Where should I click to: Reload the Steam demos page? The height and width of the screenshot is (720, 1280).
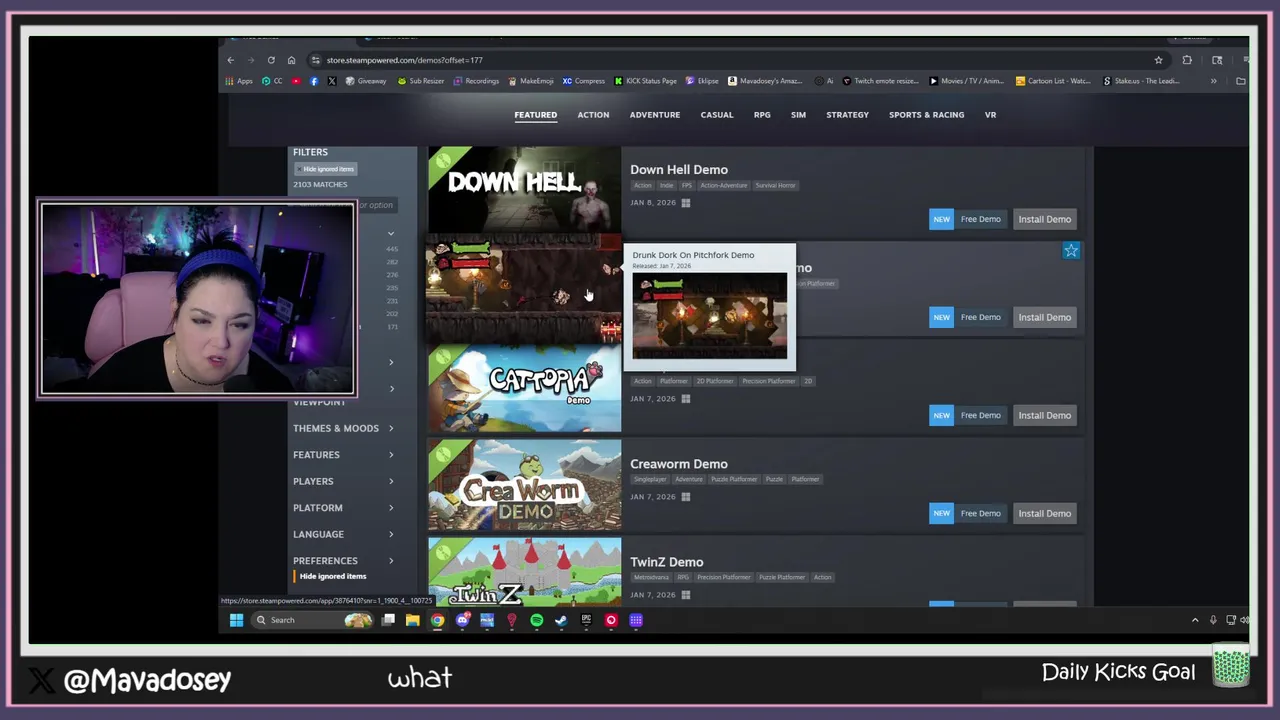(x=271, y=60)
